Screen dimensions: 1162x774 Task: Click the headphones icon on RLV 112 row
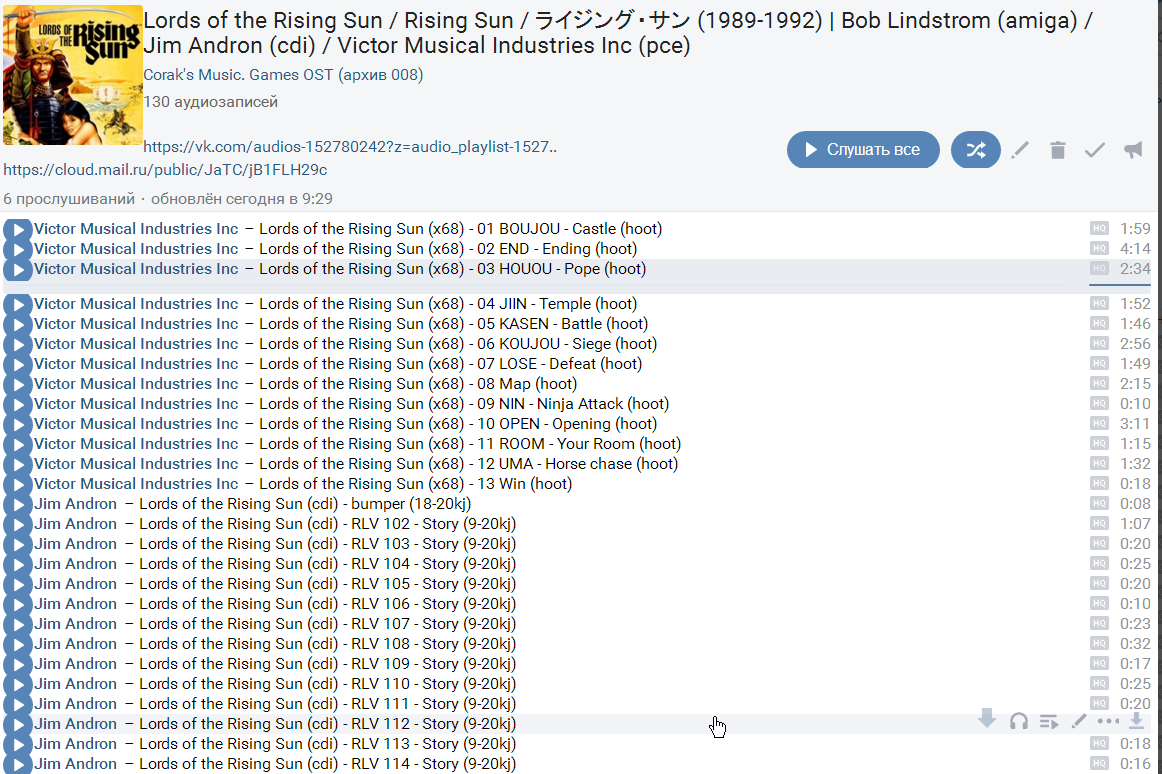coord(1019,721)
